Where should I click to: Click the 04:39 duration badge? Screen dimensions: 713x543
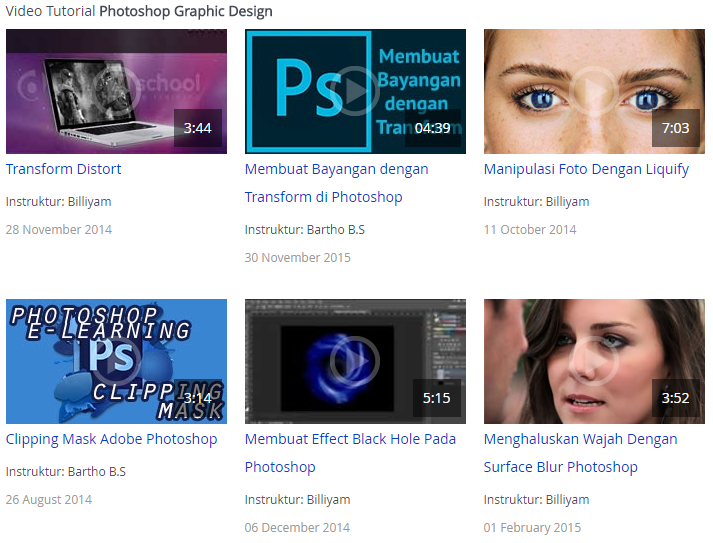tap(432, 128)
